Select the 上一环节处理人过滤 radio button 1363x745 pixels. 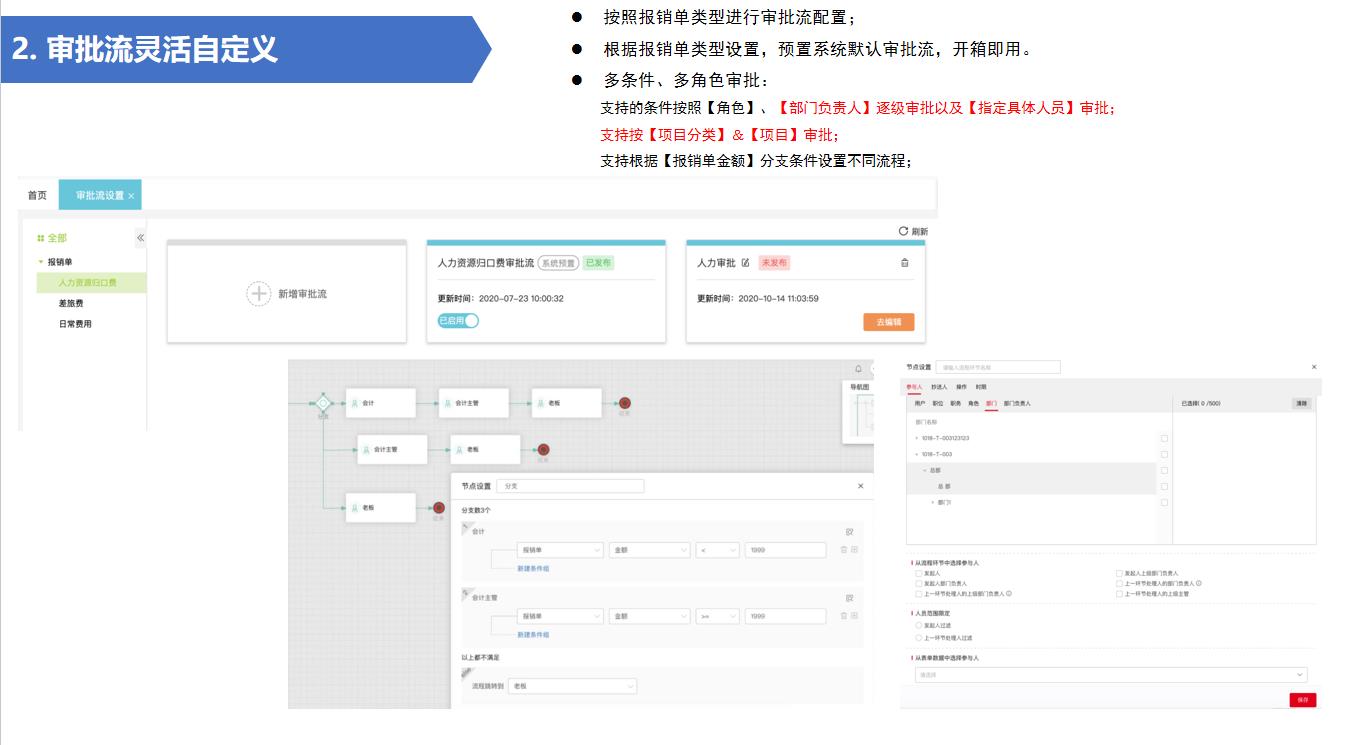point(919,637)
